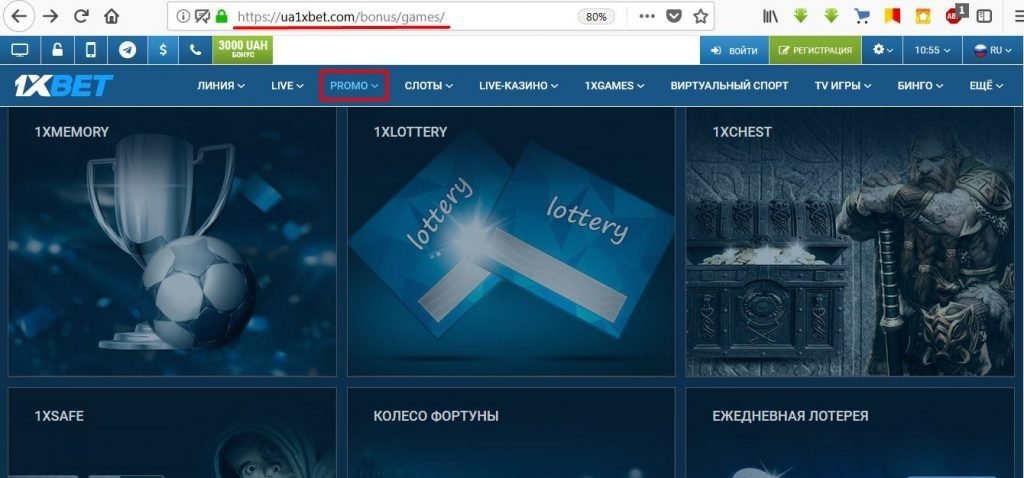Screen dimensions: 1024x478
Task: Open page actions three-dots menu
Action: [x=647, y=16]
